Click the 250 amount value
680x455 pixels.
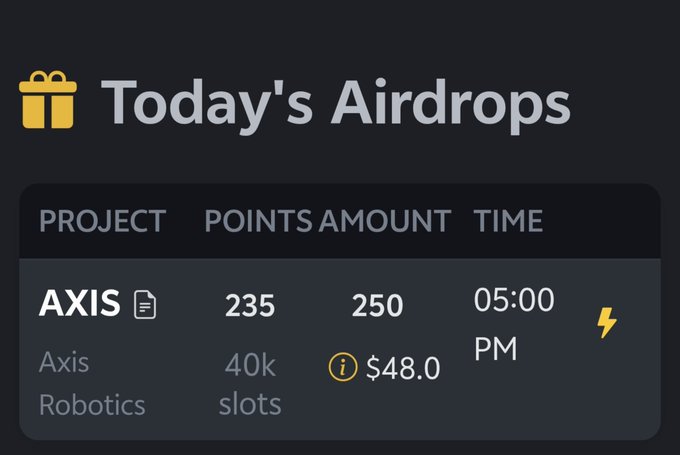tap(377, 305)
